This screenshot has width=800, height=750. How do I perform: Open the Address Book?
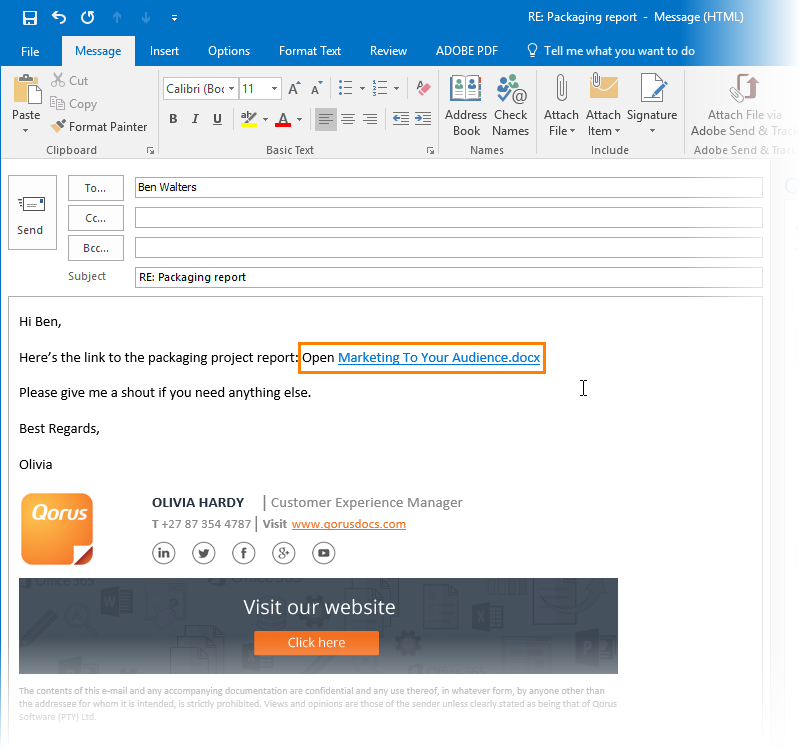click(x=465, y=106)
